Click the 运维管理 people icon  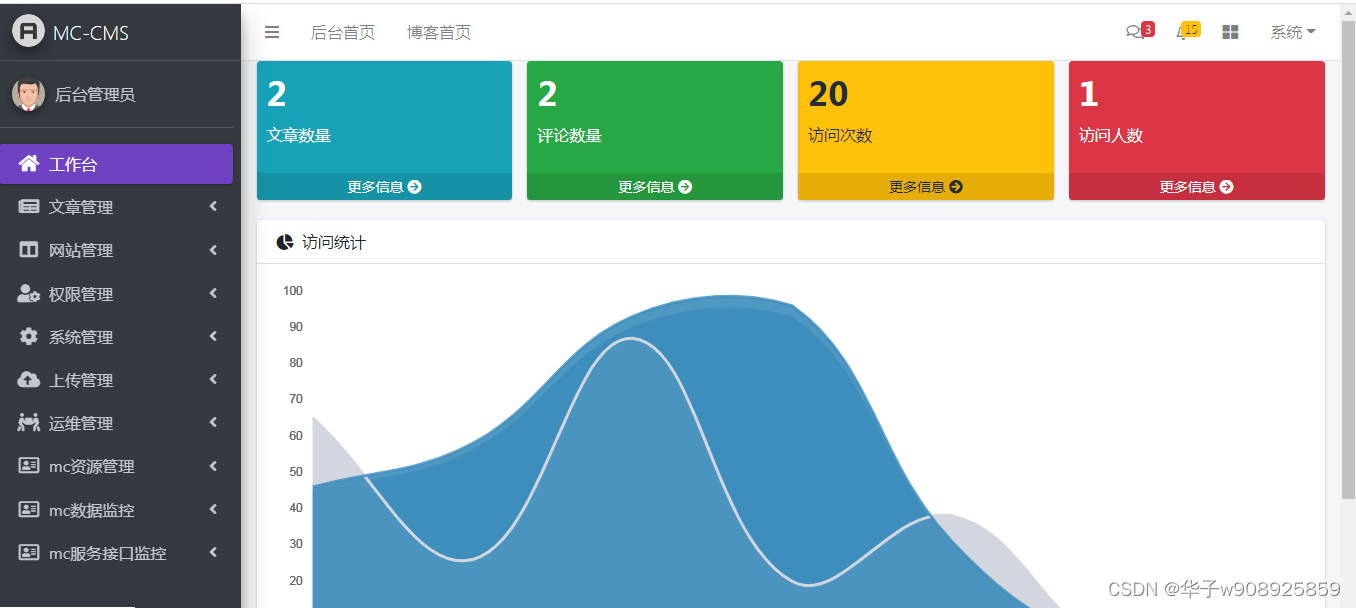click(29, 423)
